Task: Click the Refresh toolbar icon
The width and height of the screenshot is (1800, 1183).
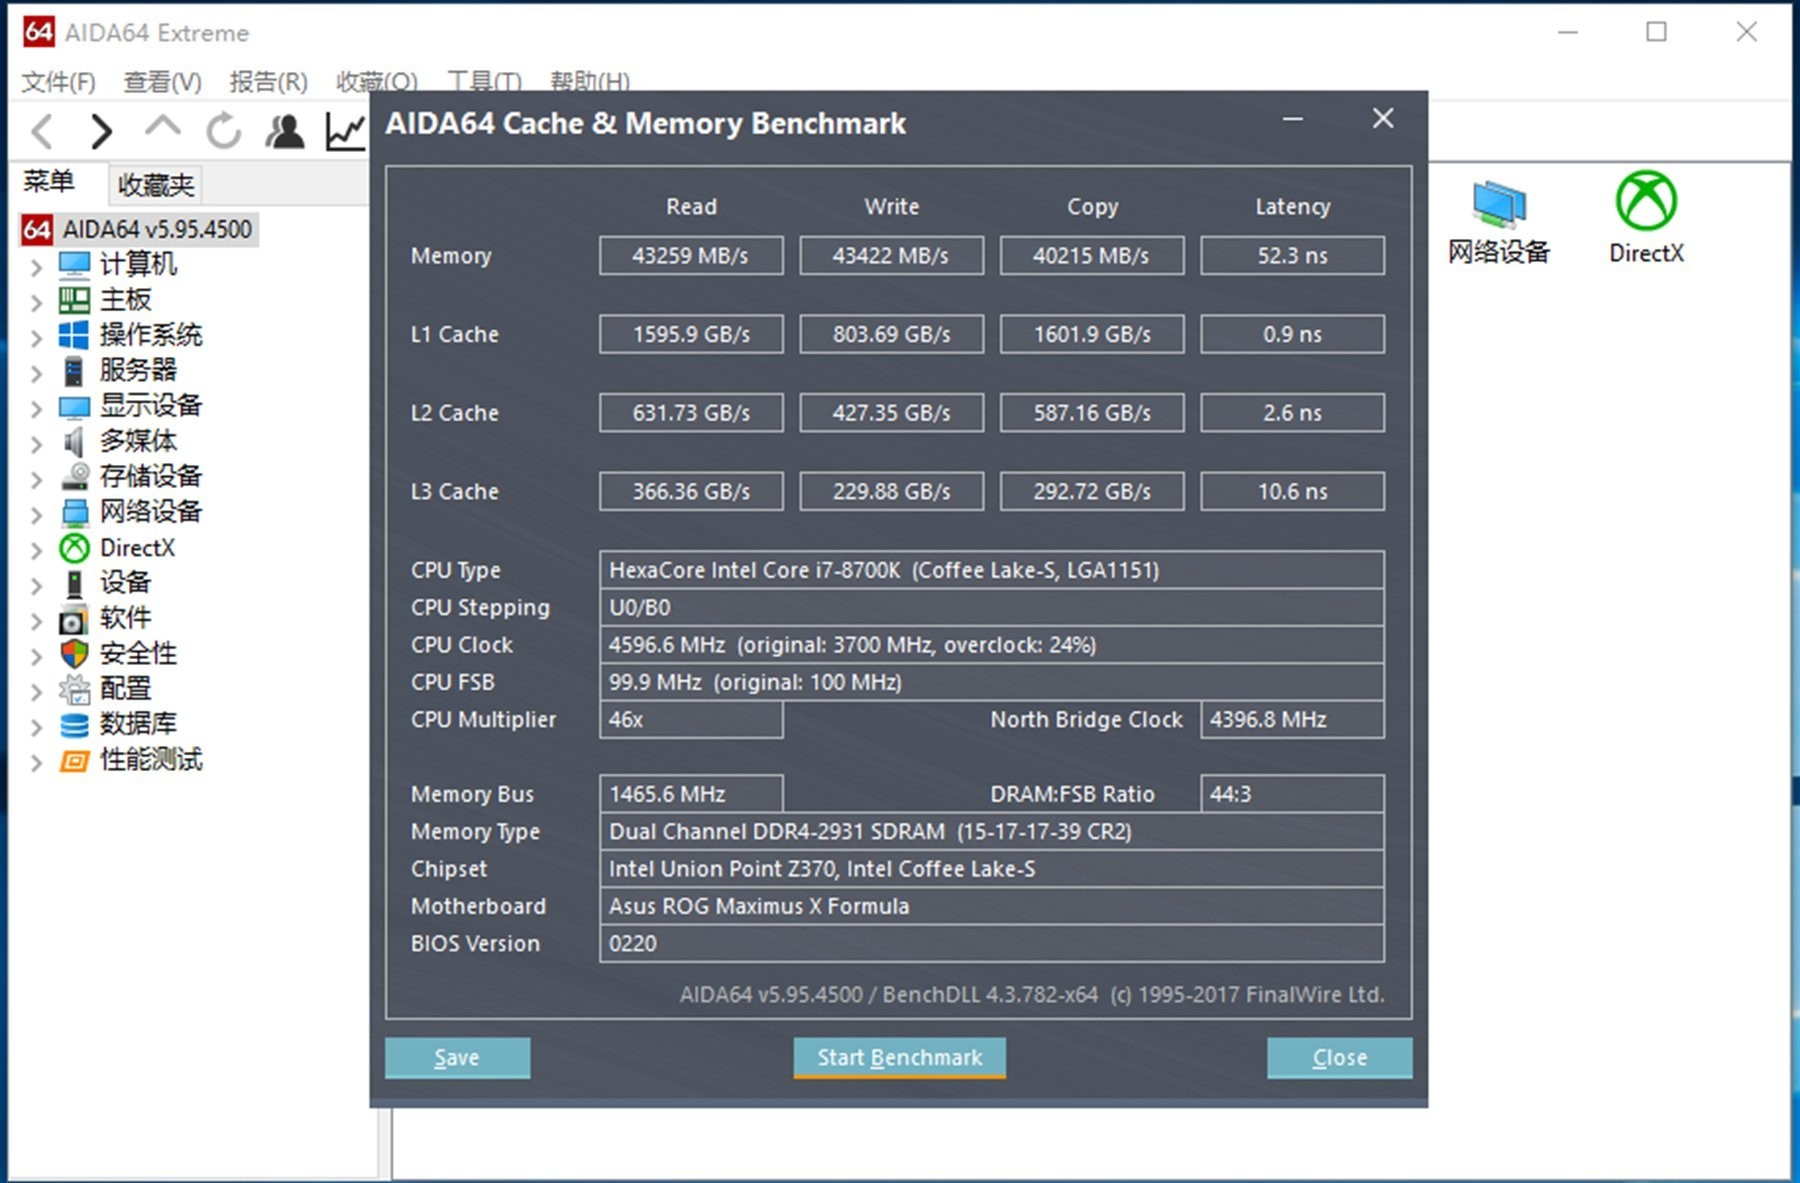Action: (224, 130)
